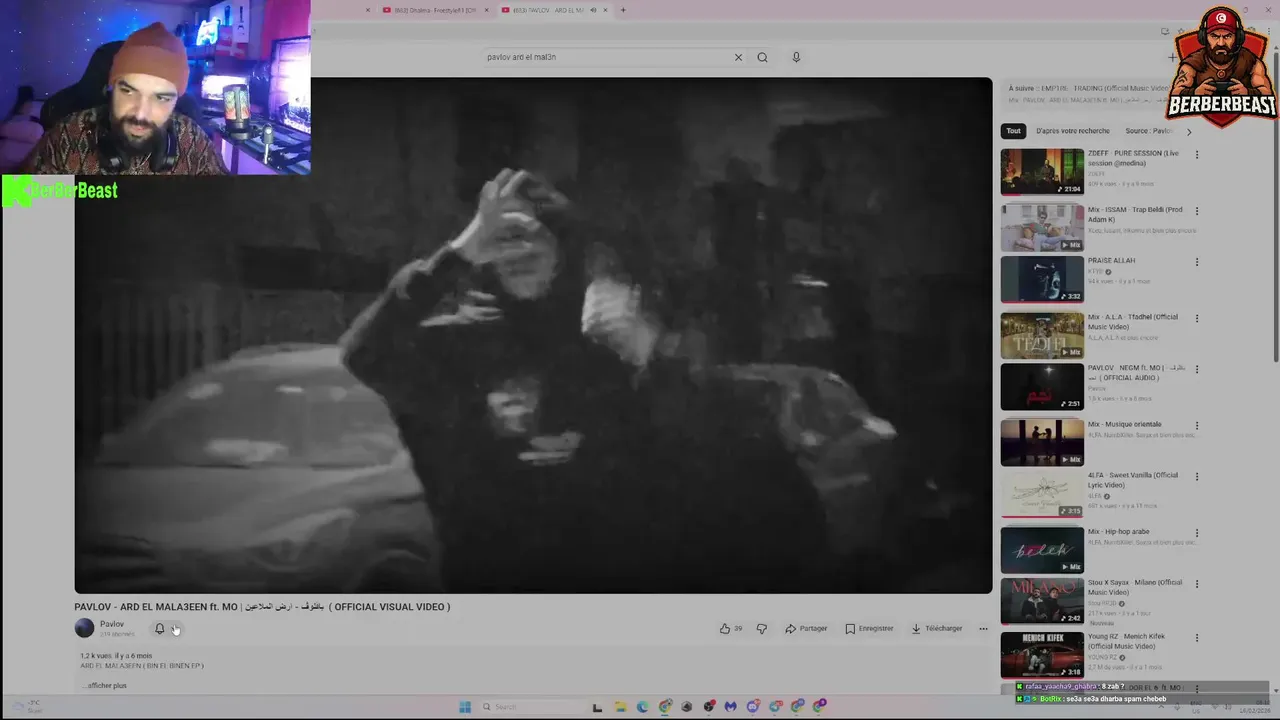Click the video player area
1280x720 pixels.
[533, 335]
